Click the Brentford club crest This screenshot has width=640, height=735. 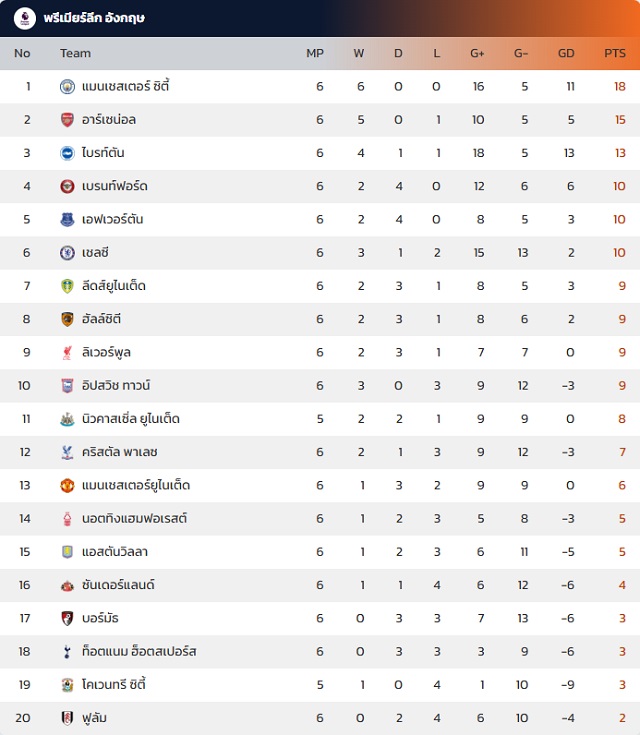click(68, 187)
